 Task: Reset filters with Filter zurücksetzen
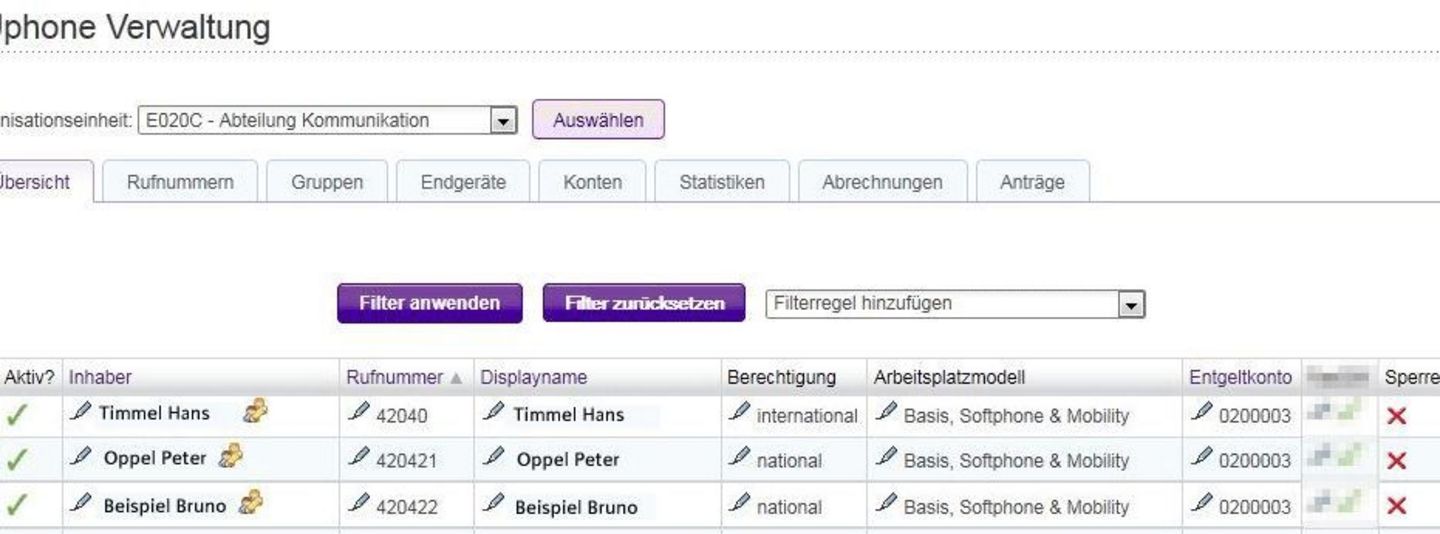coord(644,303)
